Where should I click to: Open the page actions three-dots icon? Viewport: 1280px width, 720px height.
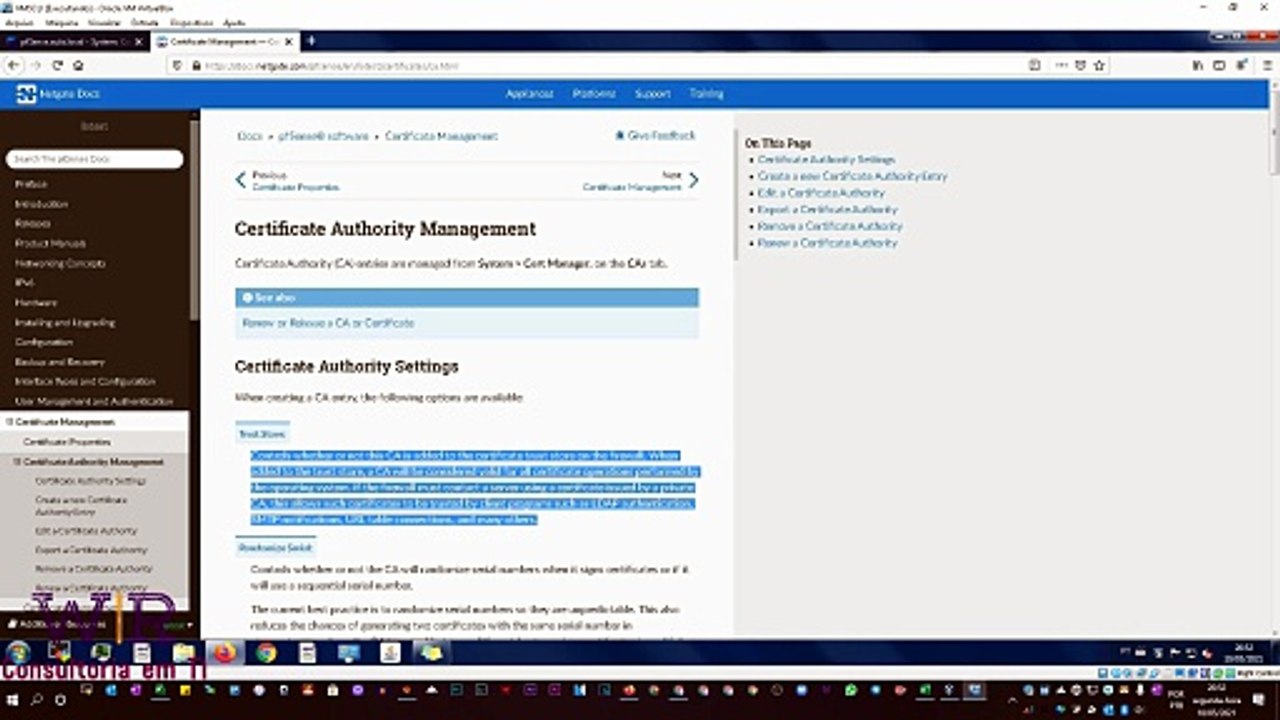tap(1062, 65)
